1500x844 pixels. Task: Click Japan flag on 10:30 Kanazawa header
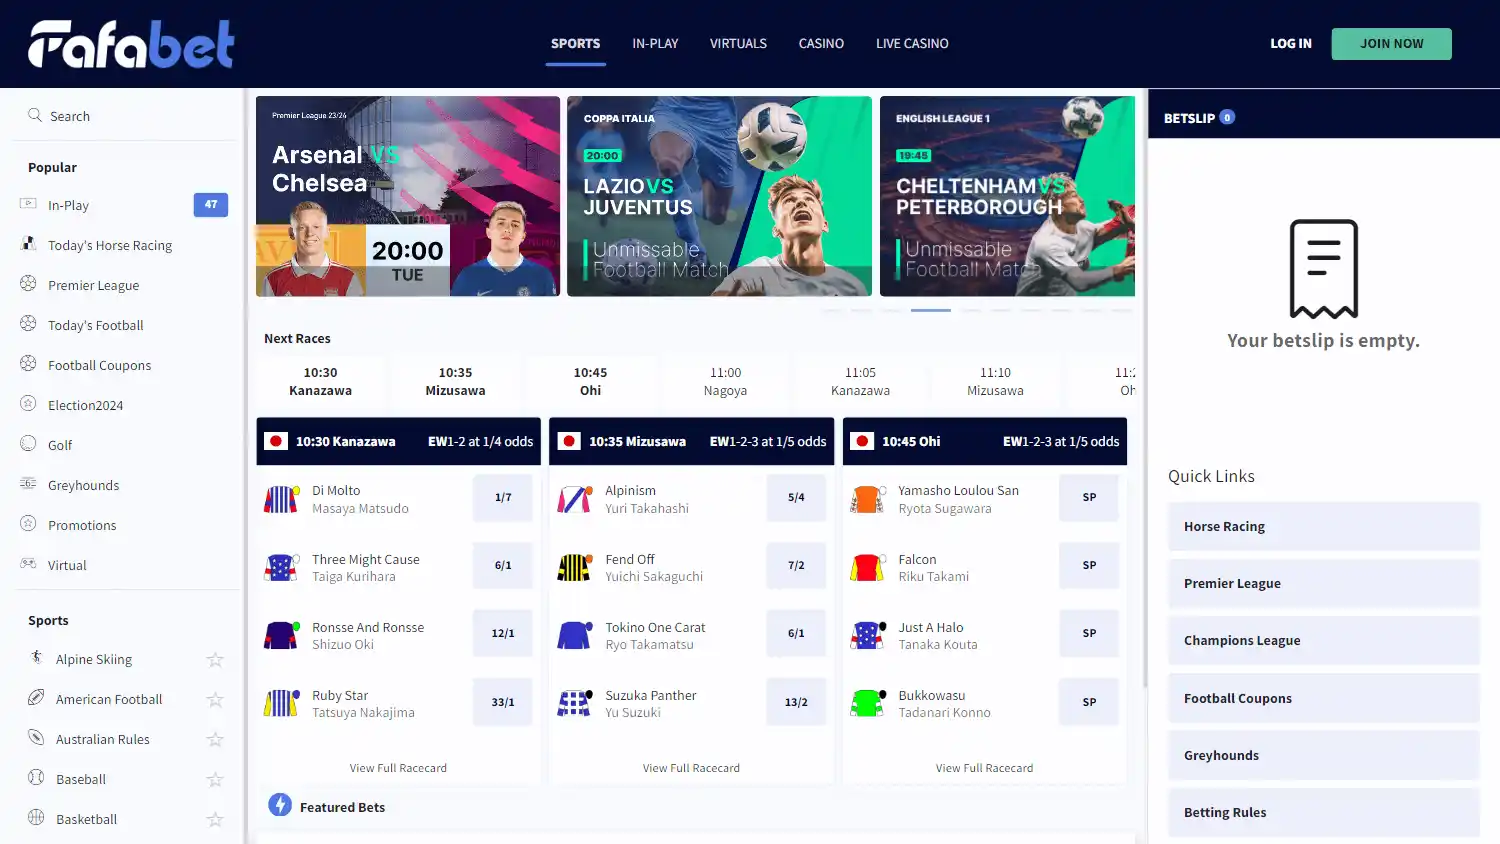(x=276, y=441)
